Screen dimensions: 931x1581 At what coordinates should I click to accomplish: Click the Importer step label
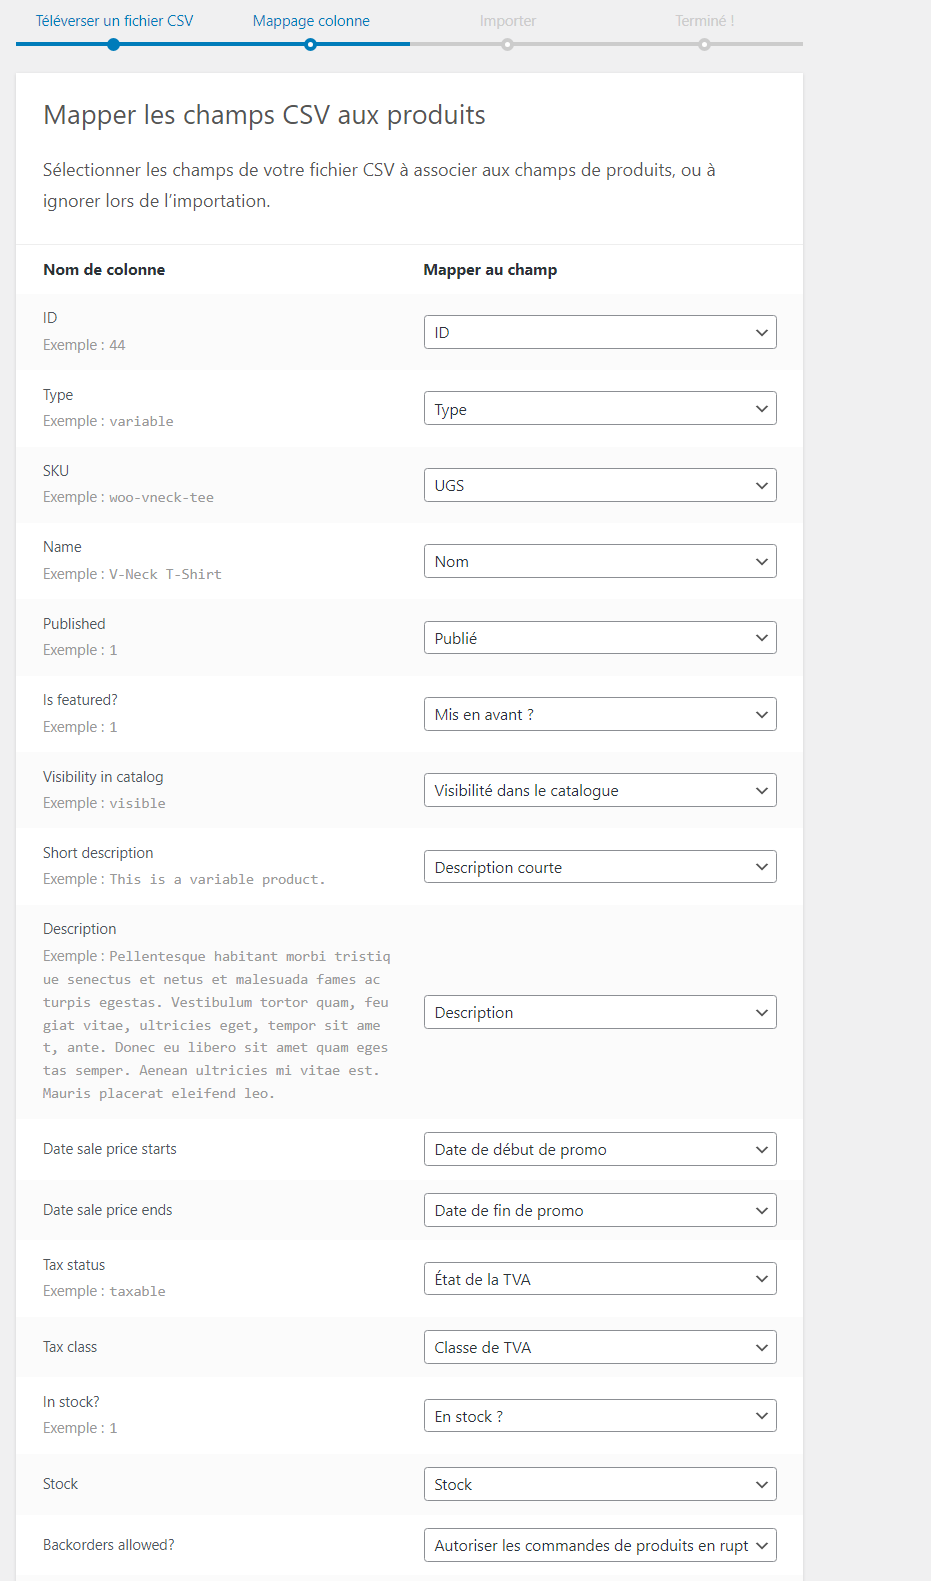[x=507, y=21]
